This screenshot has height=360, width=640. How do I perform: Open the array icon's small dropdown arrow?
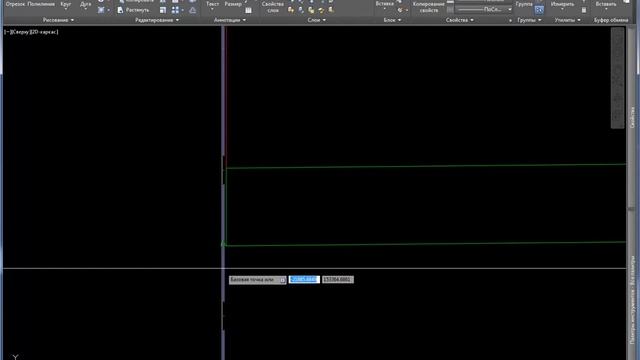(182, 10)
